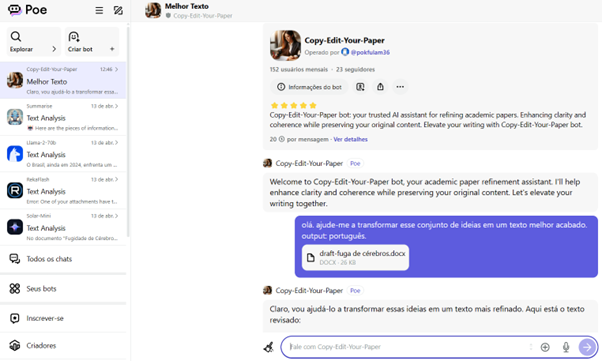Open Todos os chats

point(63,259)
